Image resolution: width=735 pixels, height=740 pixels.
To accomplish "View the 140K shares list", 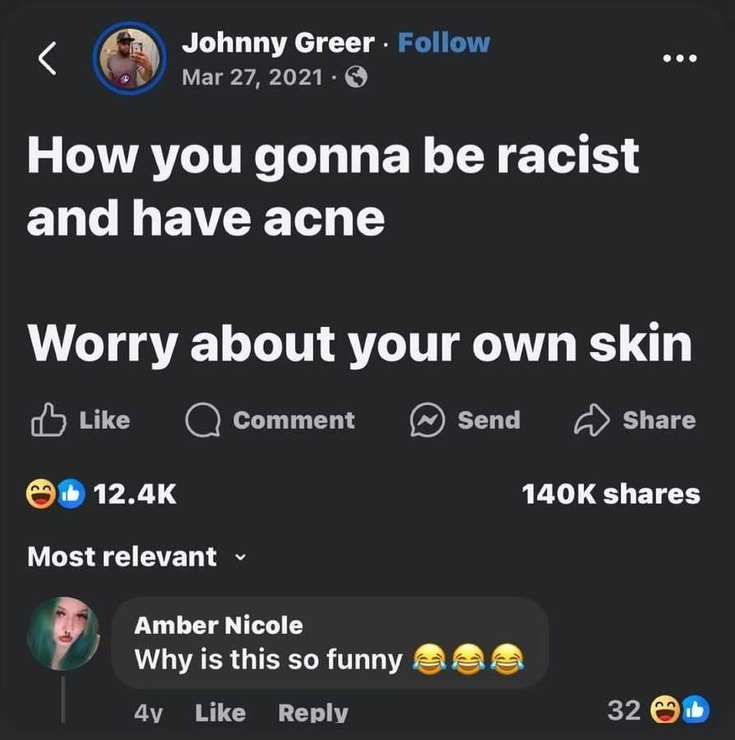I will pos(611,494).
